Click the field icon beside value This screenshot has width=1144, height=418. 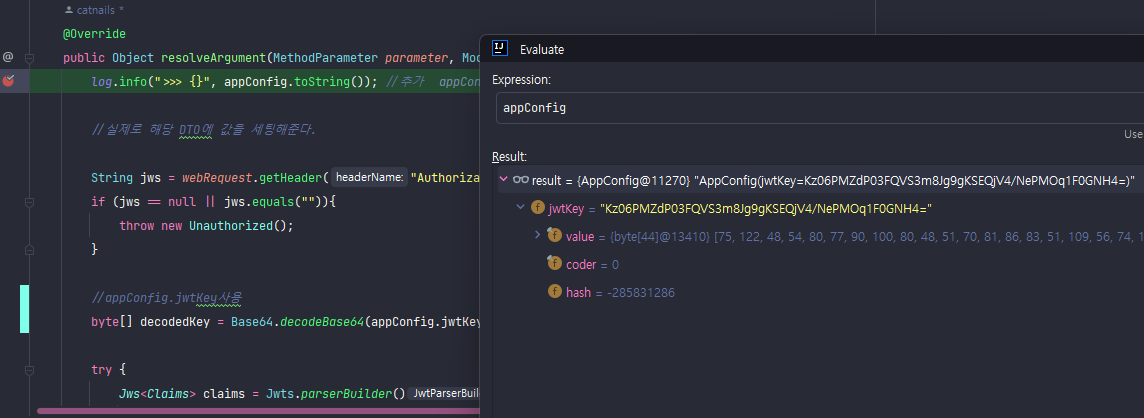point(554,235)
